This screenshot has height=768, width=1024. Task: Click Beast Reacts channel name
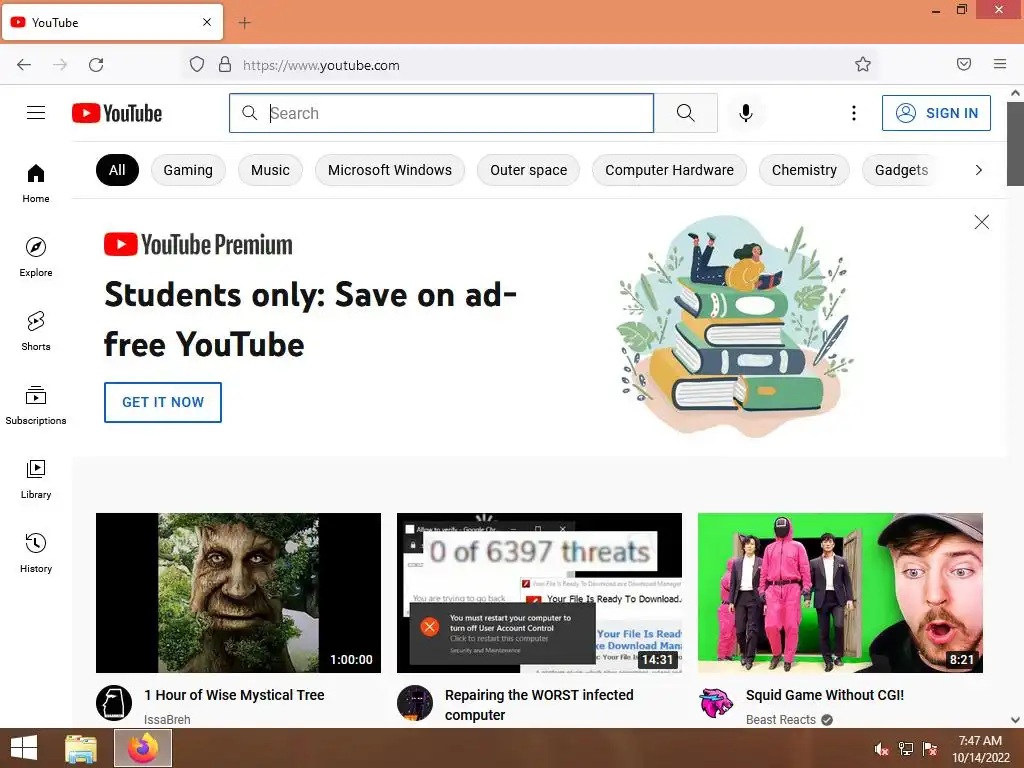pos(780,719)
